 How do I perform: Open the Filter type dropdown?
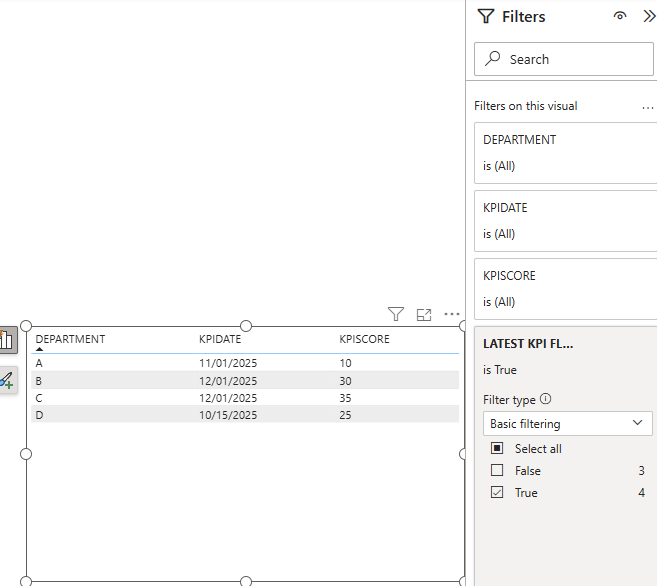coord(567,423)
